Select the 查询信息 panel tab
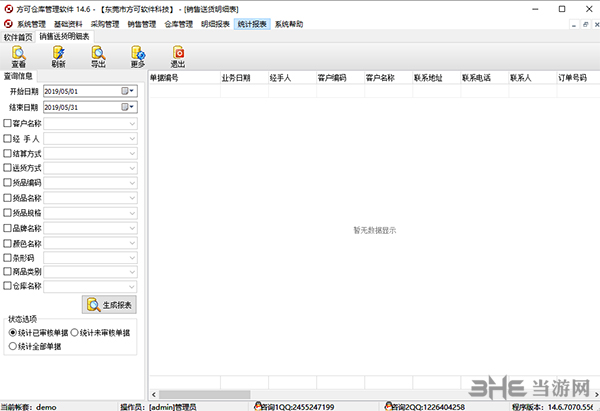Screen dimensions: 600x411 18,76
